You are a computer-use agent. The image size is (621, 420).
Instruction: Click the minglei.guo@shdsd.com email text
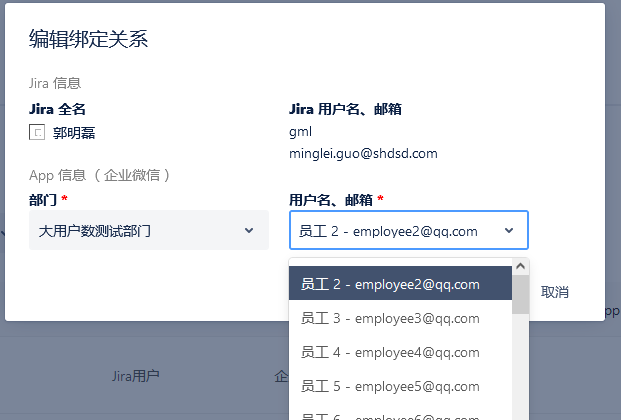[363, 153]
